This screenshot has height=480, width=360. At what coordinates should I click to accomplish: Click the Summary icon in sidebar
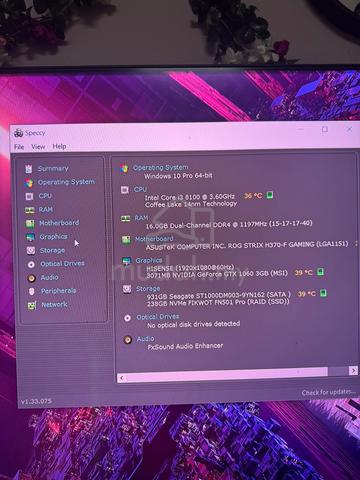pos(29,169)
